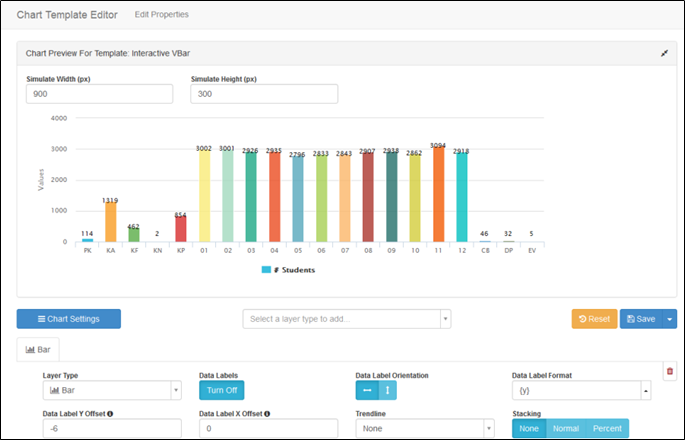The width and height of the screenshot is (685, 440).
Task: Switch to the Bar layer tab
Action: click(39, 350)
